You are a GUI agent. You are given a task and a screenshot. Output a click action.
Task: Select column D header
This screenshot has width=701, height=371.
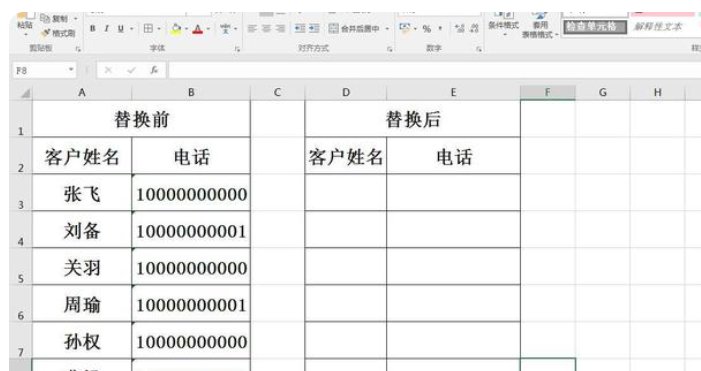coord(346,93)
